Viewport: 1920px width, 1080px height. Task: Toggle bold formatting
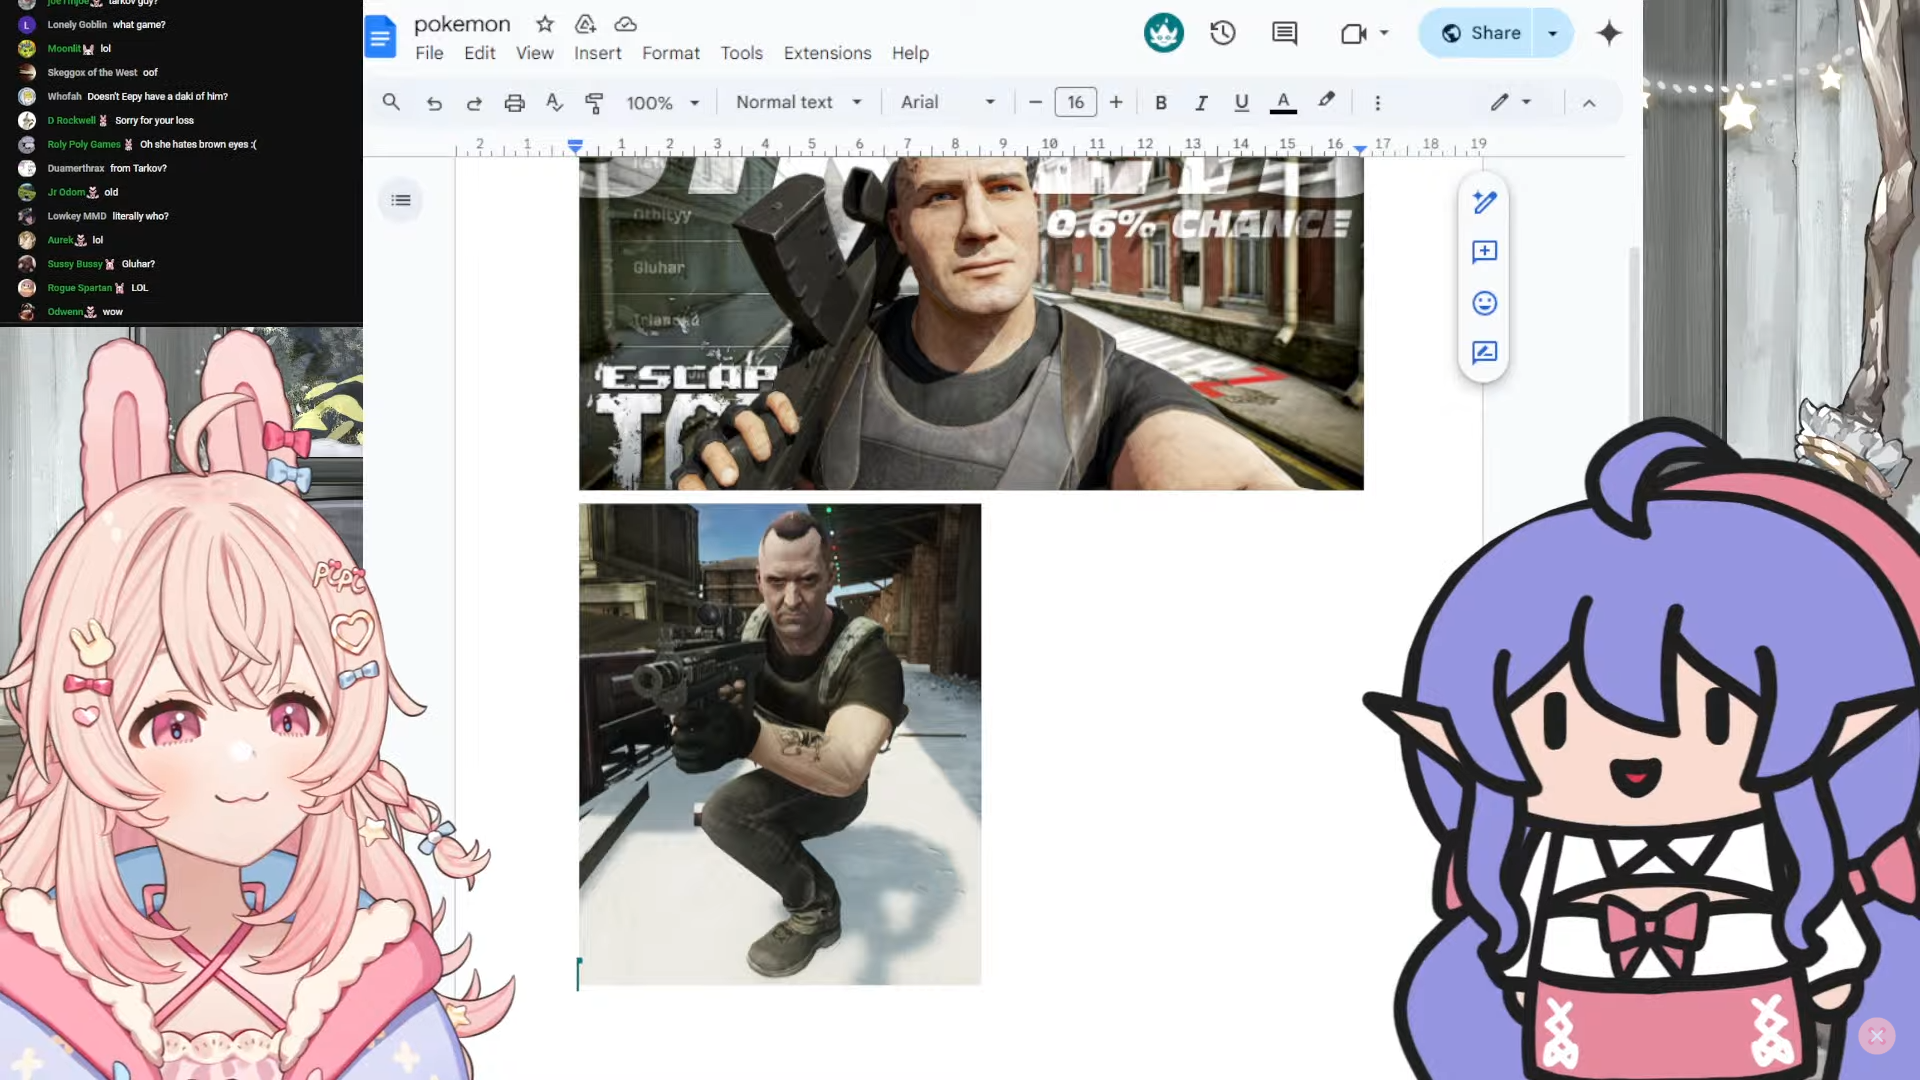(x=1160, y=102)
